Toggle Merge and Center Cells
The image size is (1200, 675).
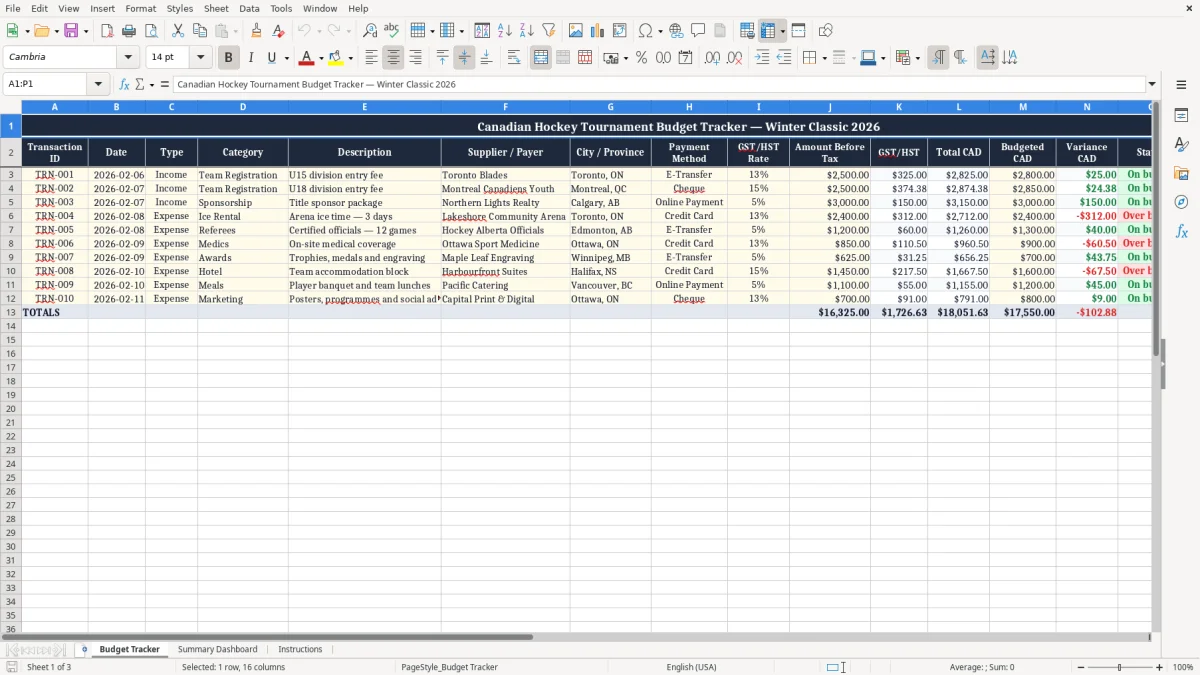pyautogui.click(x=541, y=58)
